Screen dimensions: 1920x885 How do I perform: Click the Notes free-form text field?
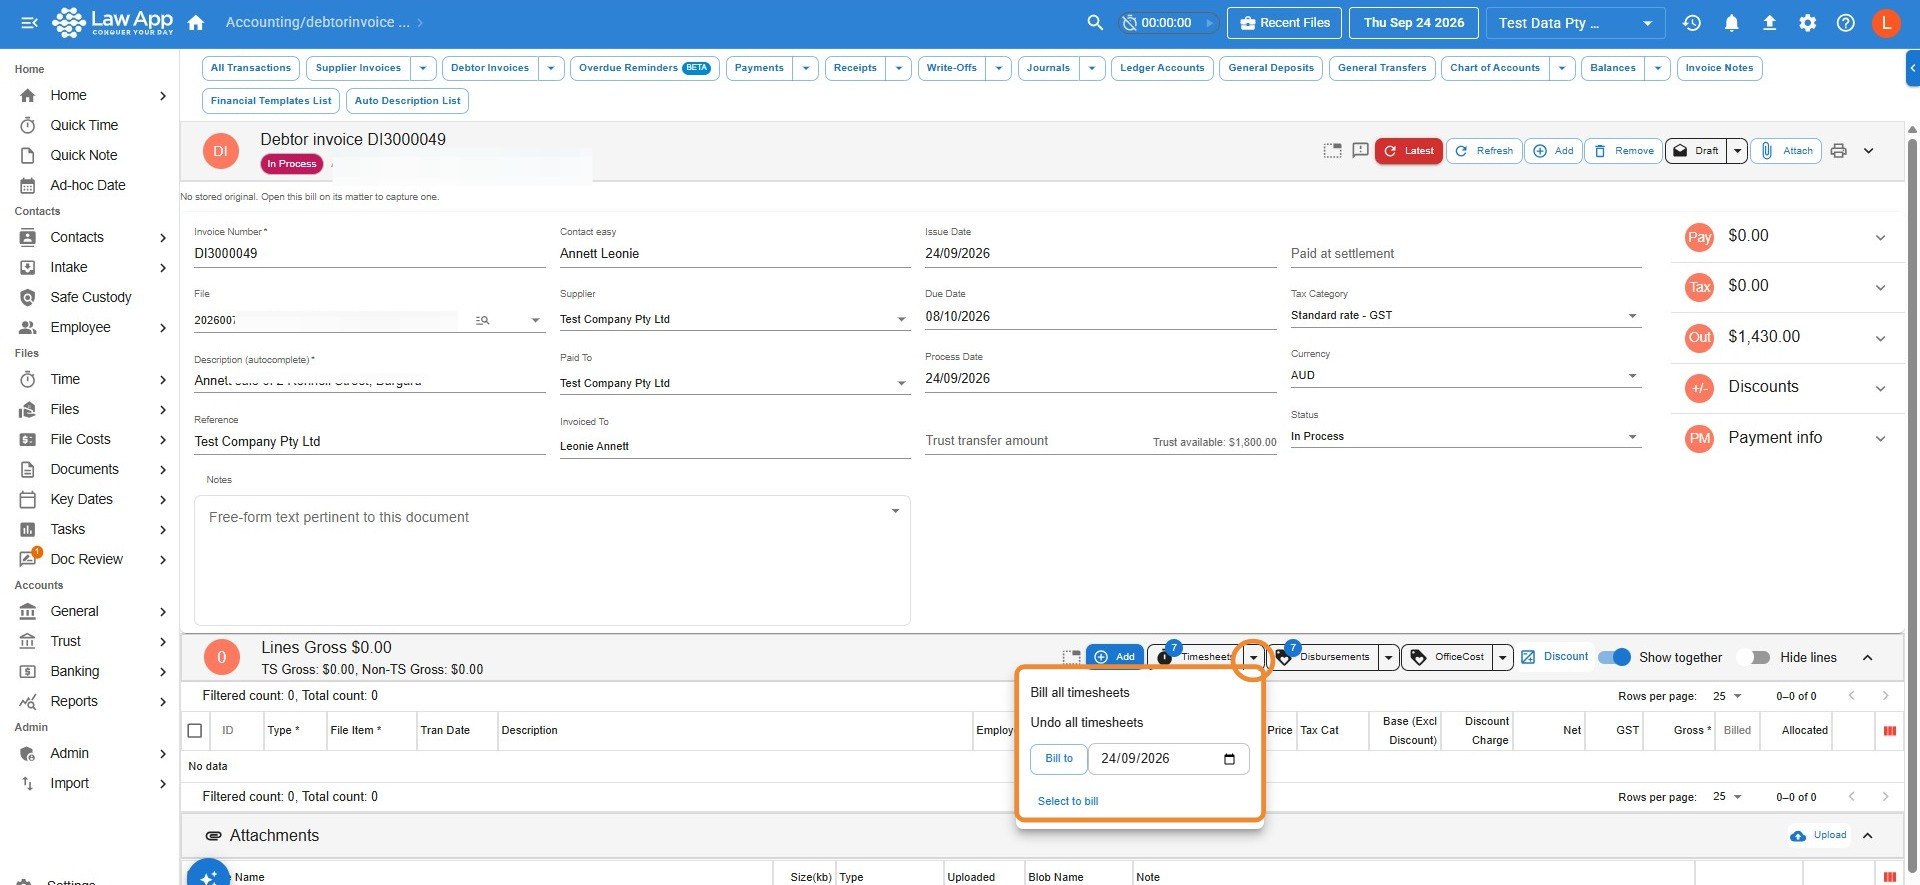click(552, 560)
